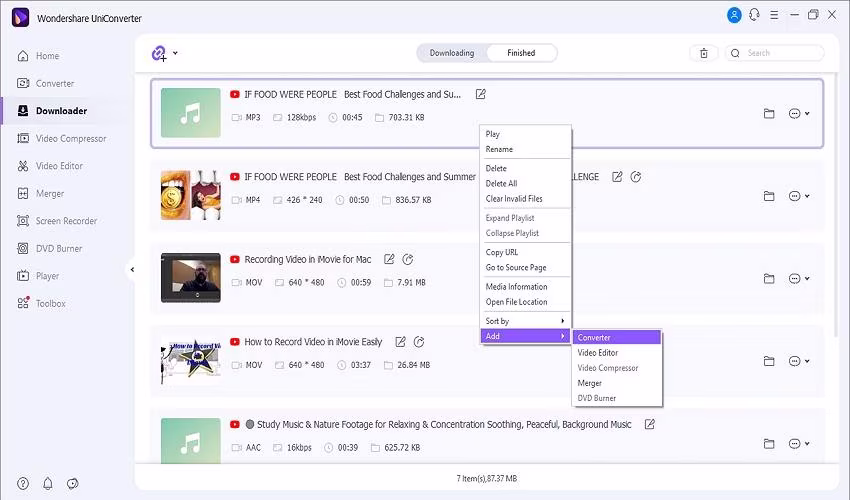The height and width of the screenshot is (500, 850).
Task: Open the hamburger menu icon
Action: click(774, 15)
